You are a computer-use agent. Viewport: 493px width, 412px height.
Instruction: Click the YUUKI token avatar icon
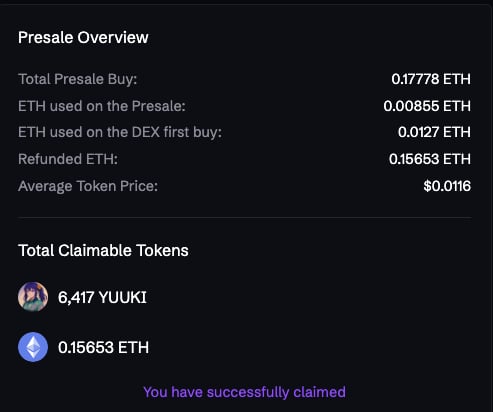tap(33, 297)
